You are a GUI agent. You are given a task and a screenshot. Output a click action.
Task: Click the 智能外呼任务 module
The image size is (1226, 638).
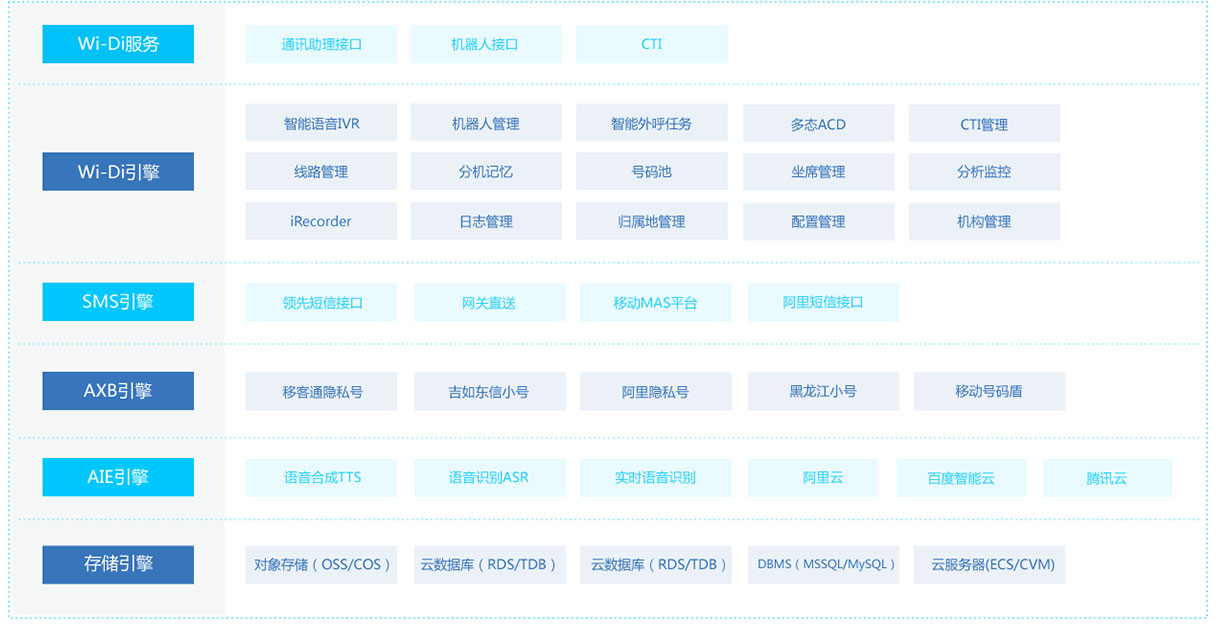click(652, 124)
